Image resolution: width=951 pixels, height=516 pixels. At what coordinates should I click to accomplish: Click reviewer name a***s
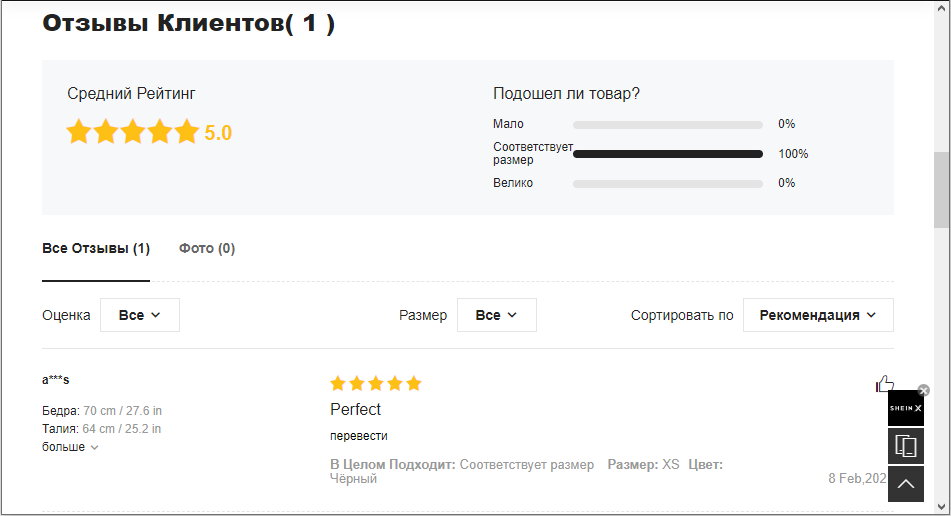click(55, 380)
